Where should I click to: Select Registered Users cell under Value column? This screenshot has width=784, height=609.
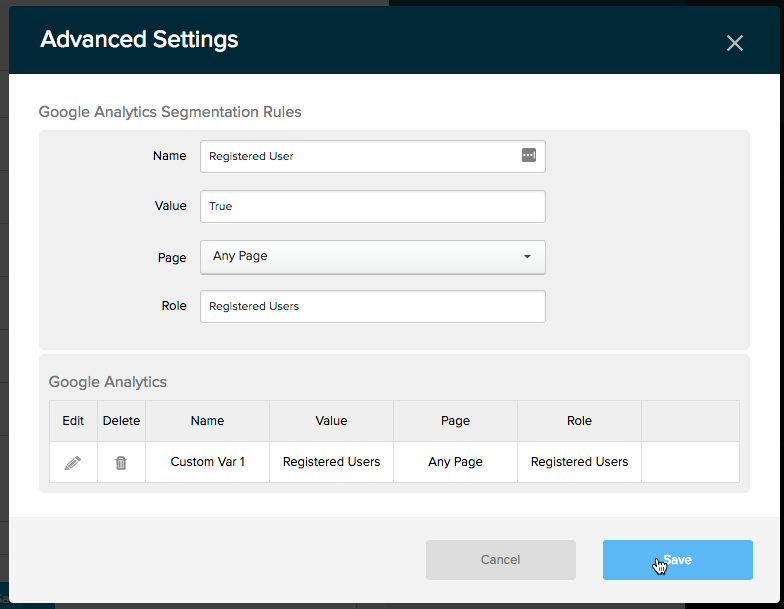pyautogui.click(x=331, y=462)
